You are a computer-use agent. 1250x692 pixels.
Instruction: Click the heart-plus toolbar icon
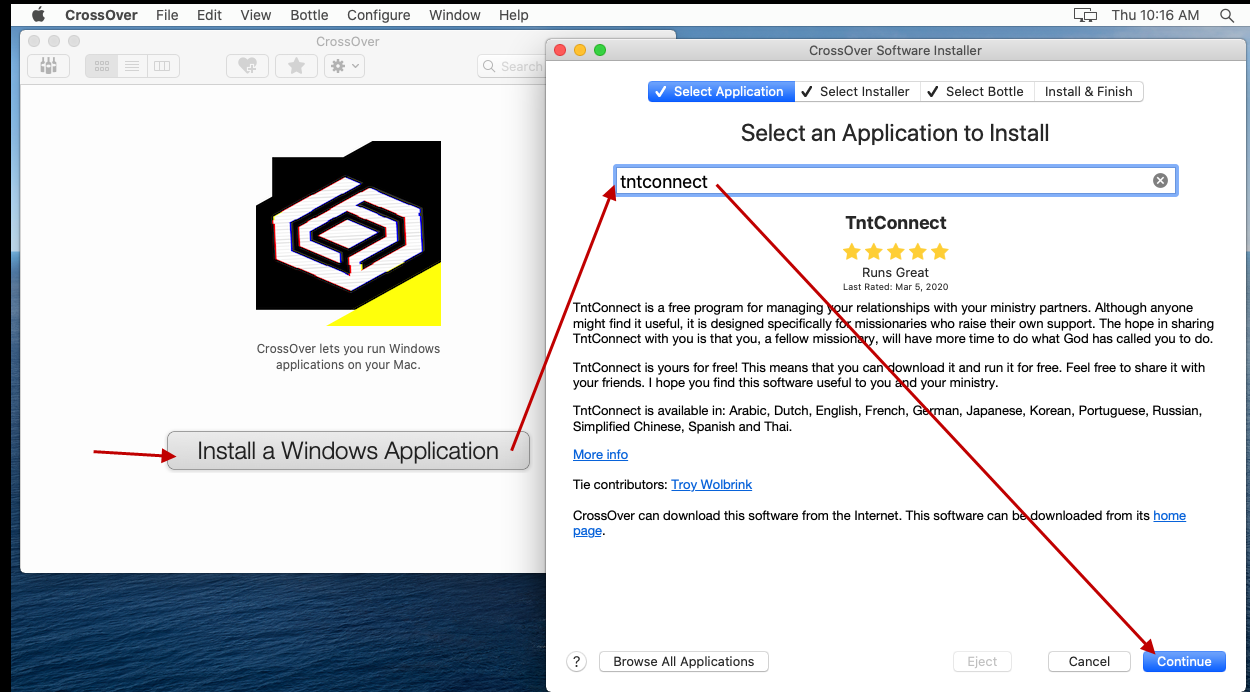click(x=247, y=66)
